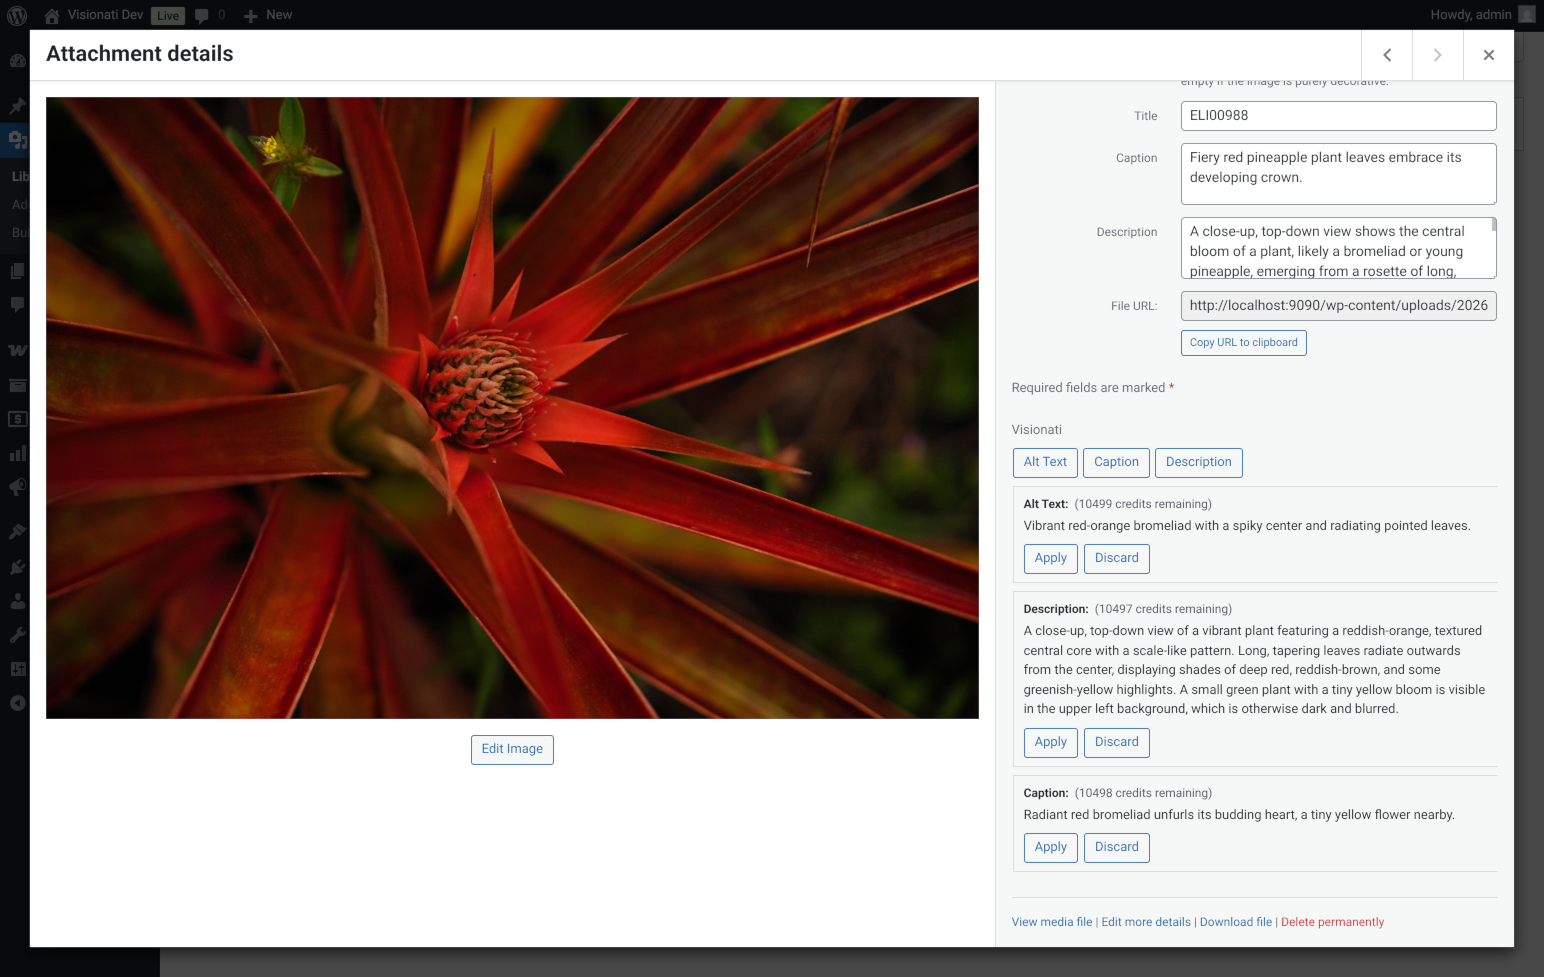Navigate to the previous attachment with the left chevron
Screen dimensions: 1544x977
(1387, 55)
